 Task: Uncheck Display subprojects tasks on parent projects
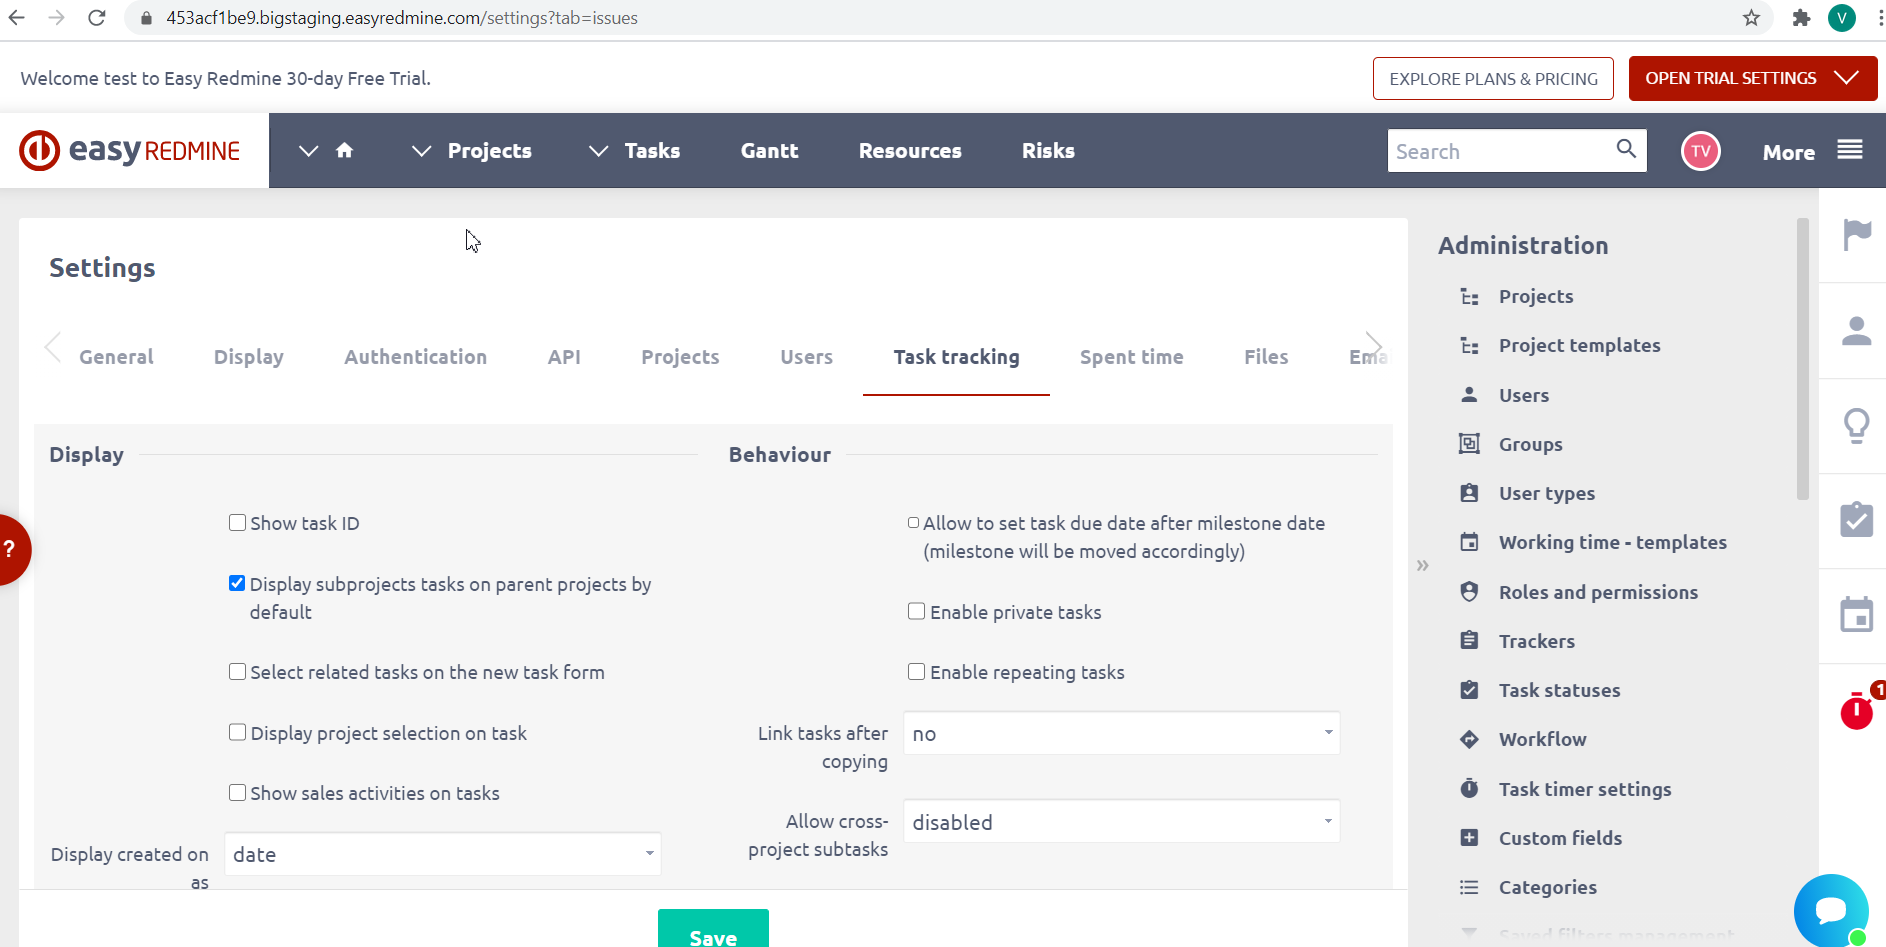pyautogui.click(x=237, y=584)
